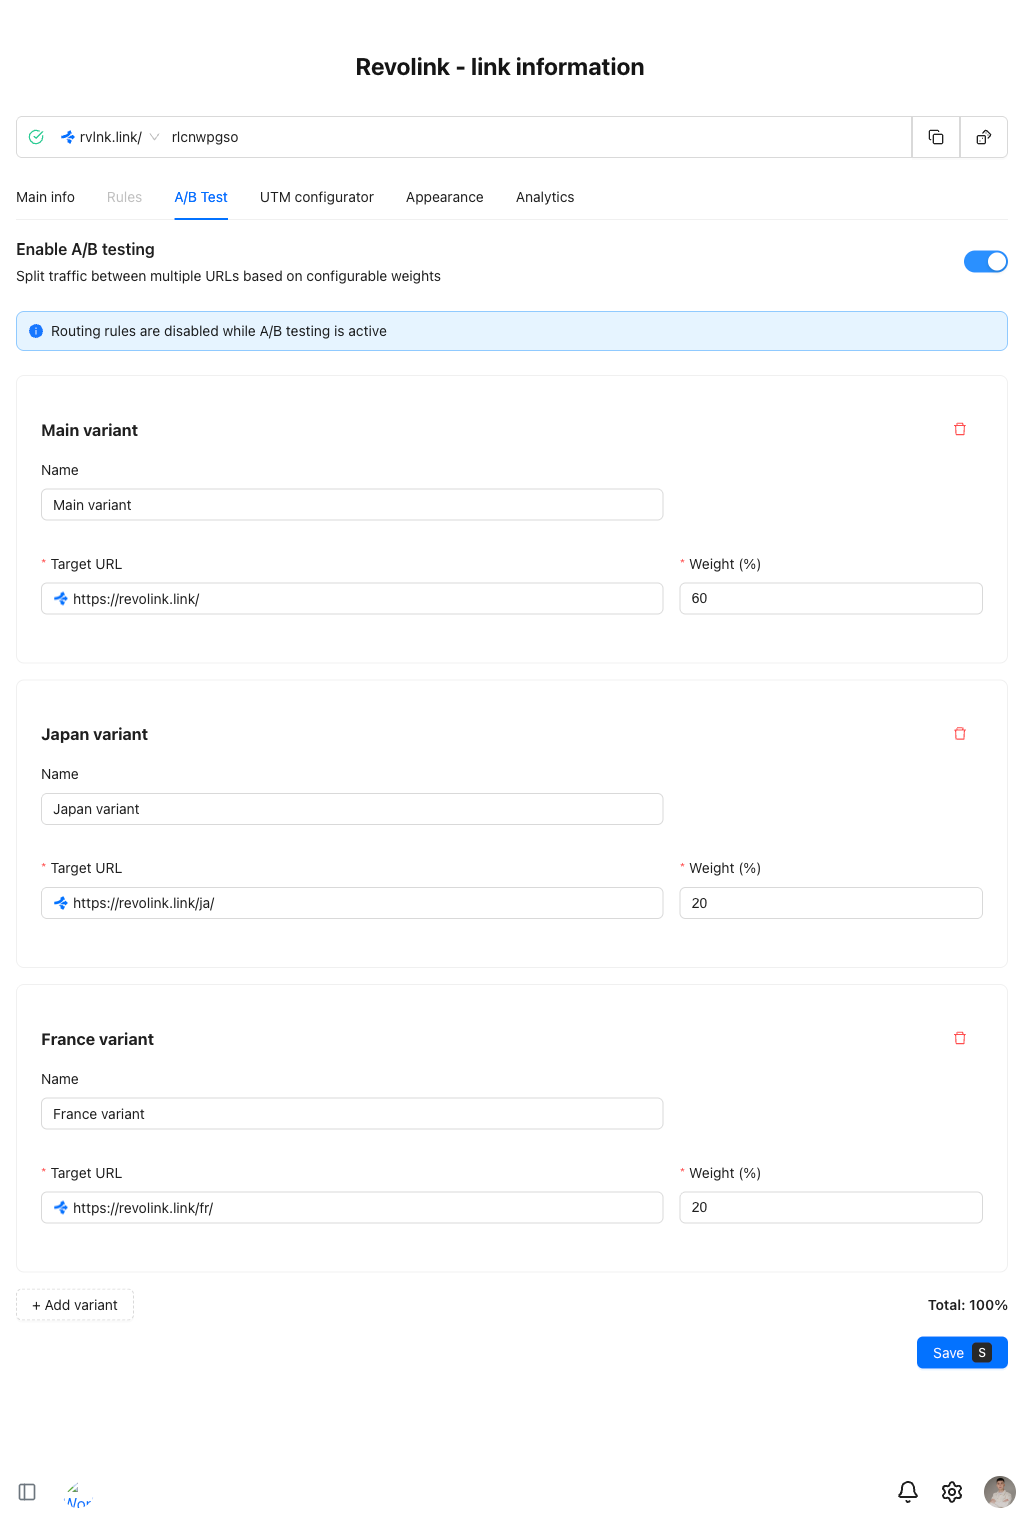Save the A/B test configuration
The width and height of the screenshot is (1024, 1516).
(962, 1353)
